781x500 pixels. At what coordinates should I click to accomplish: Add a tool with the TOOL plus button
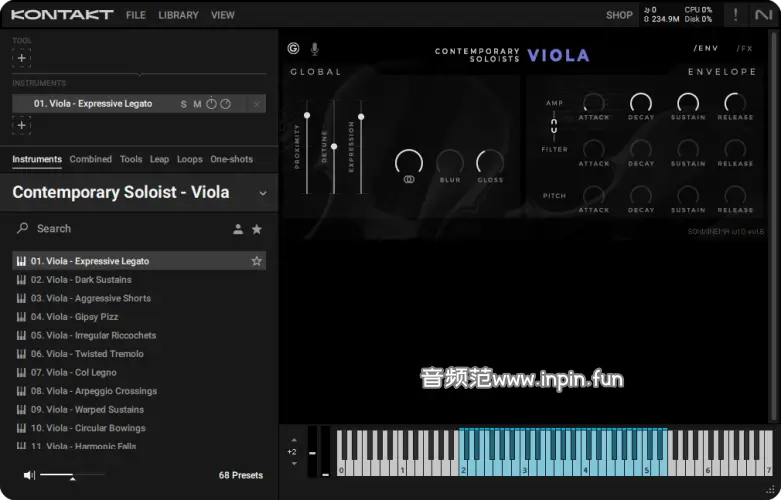21,58
